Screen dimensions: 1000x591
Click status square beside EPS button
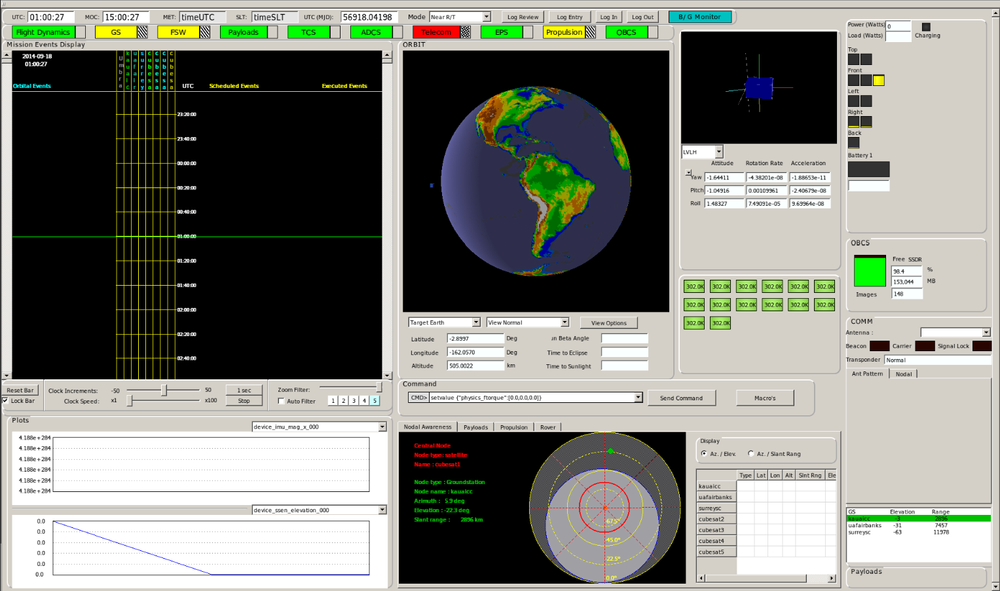pos(528,32)
